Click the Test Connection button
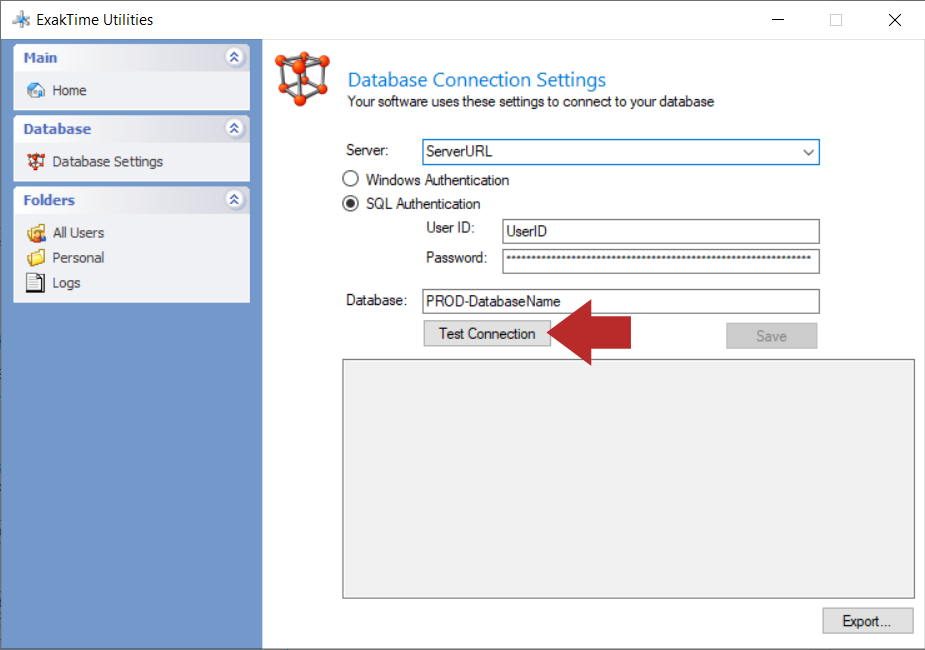The width and height of the screenshot is (925, 650). click(x=487, y=334)
